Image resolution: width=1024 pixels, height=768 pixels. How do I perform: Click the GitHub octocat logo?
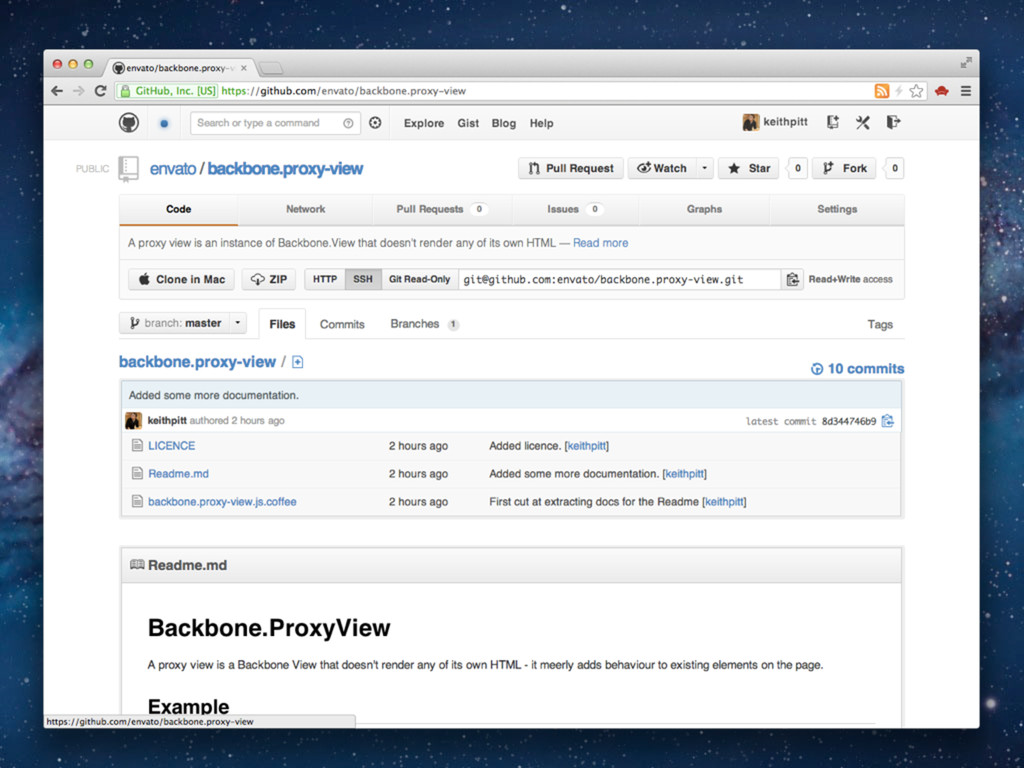pos(129,123)
